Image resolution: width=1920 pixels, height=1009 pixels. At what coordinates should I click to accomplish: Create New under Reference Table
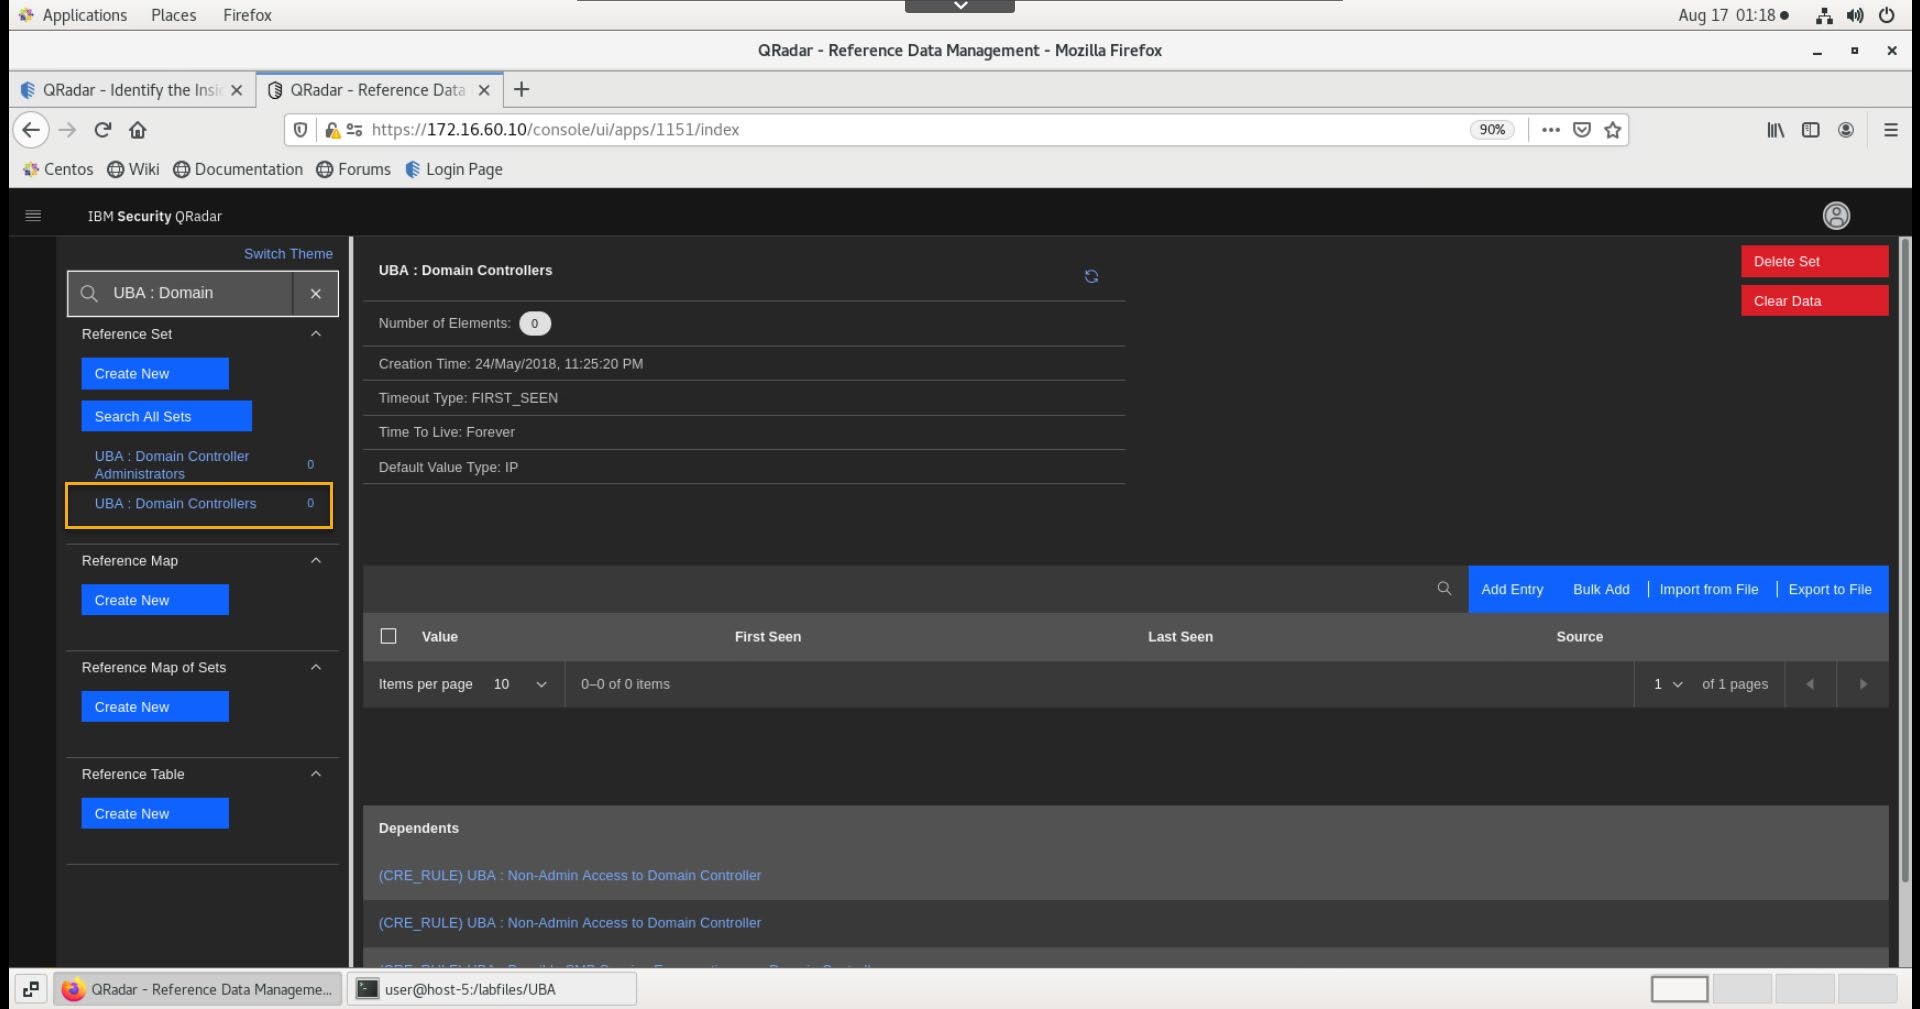(155, 813)
